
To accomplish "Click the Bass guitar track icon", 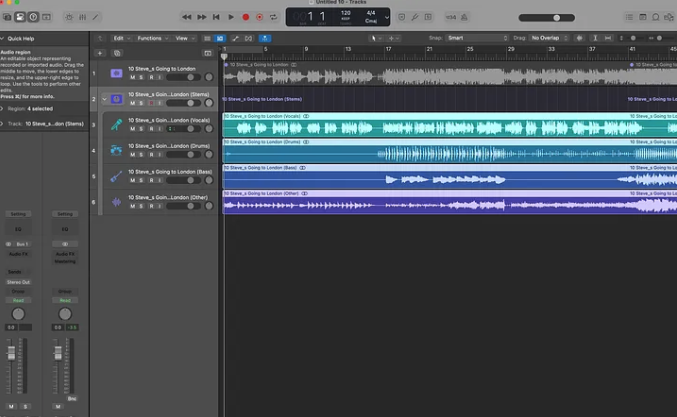I will click(116, 176).
